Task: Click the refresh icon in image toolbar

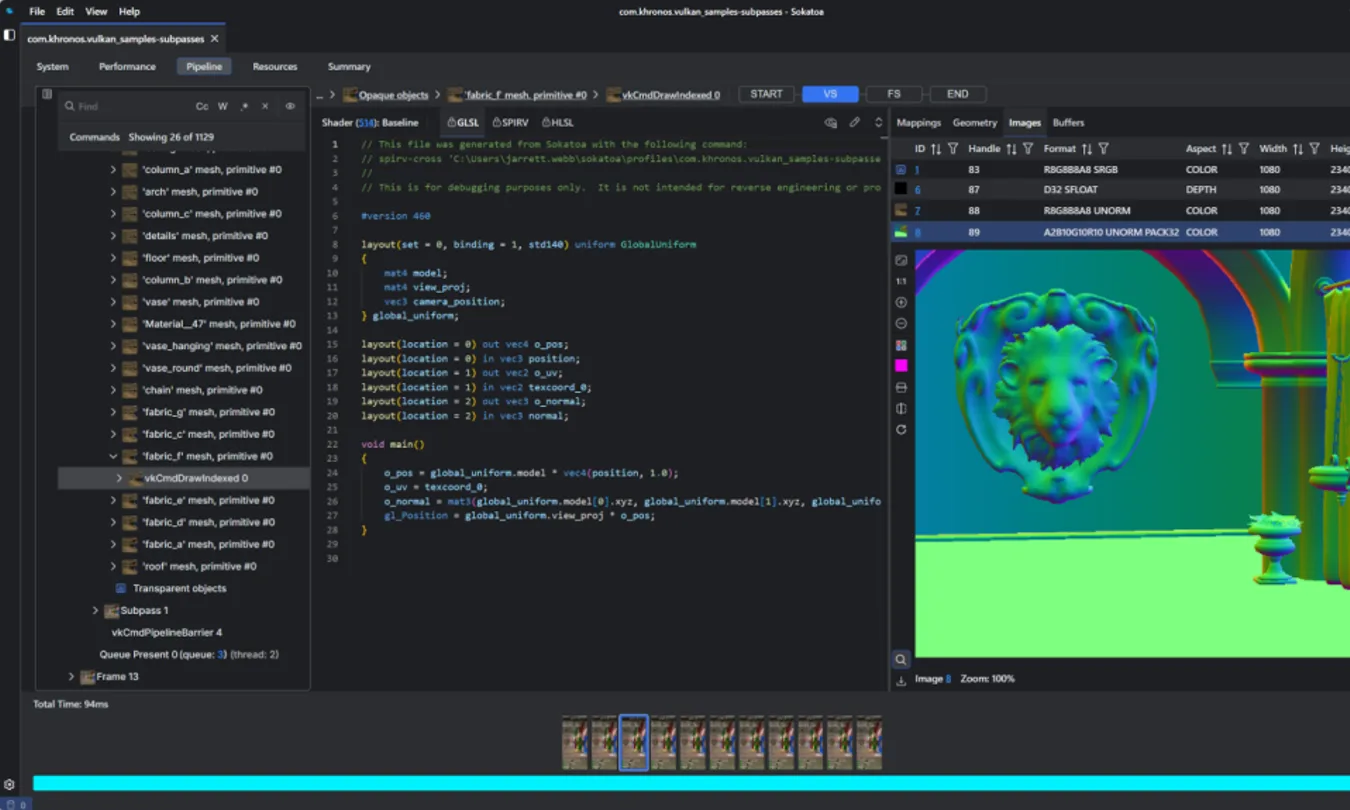Action: coord(901,430)
